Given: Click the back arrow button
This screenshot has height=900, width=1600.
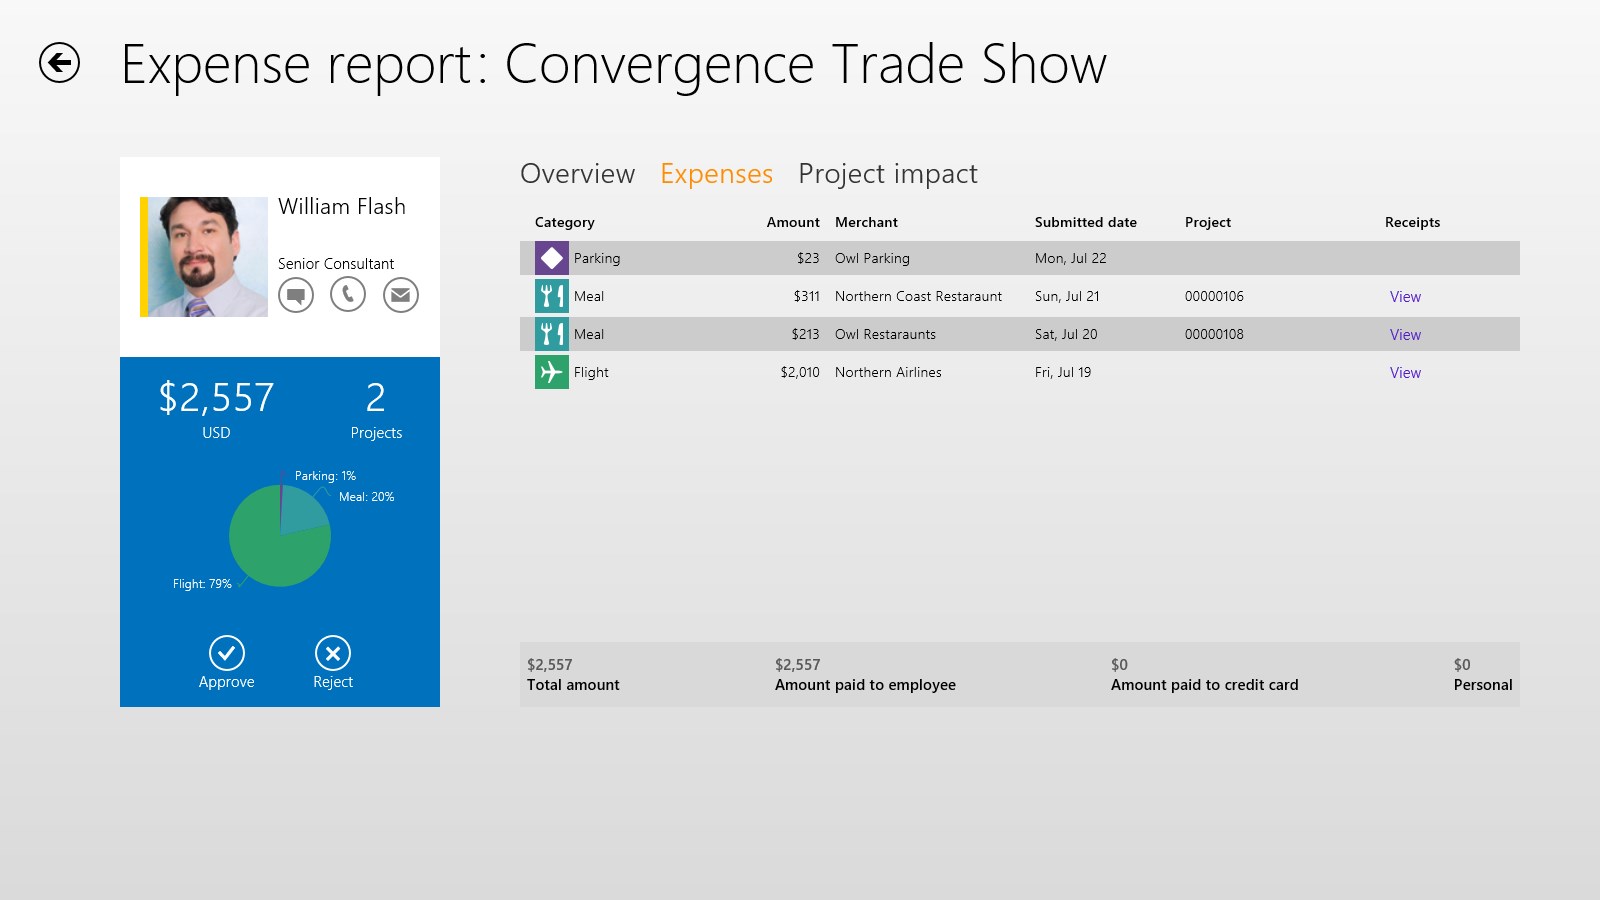Looking at the screenshot, I should [x=59, y=63].
